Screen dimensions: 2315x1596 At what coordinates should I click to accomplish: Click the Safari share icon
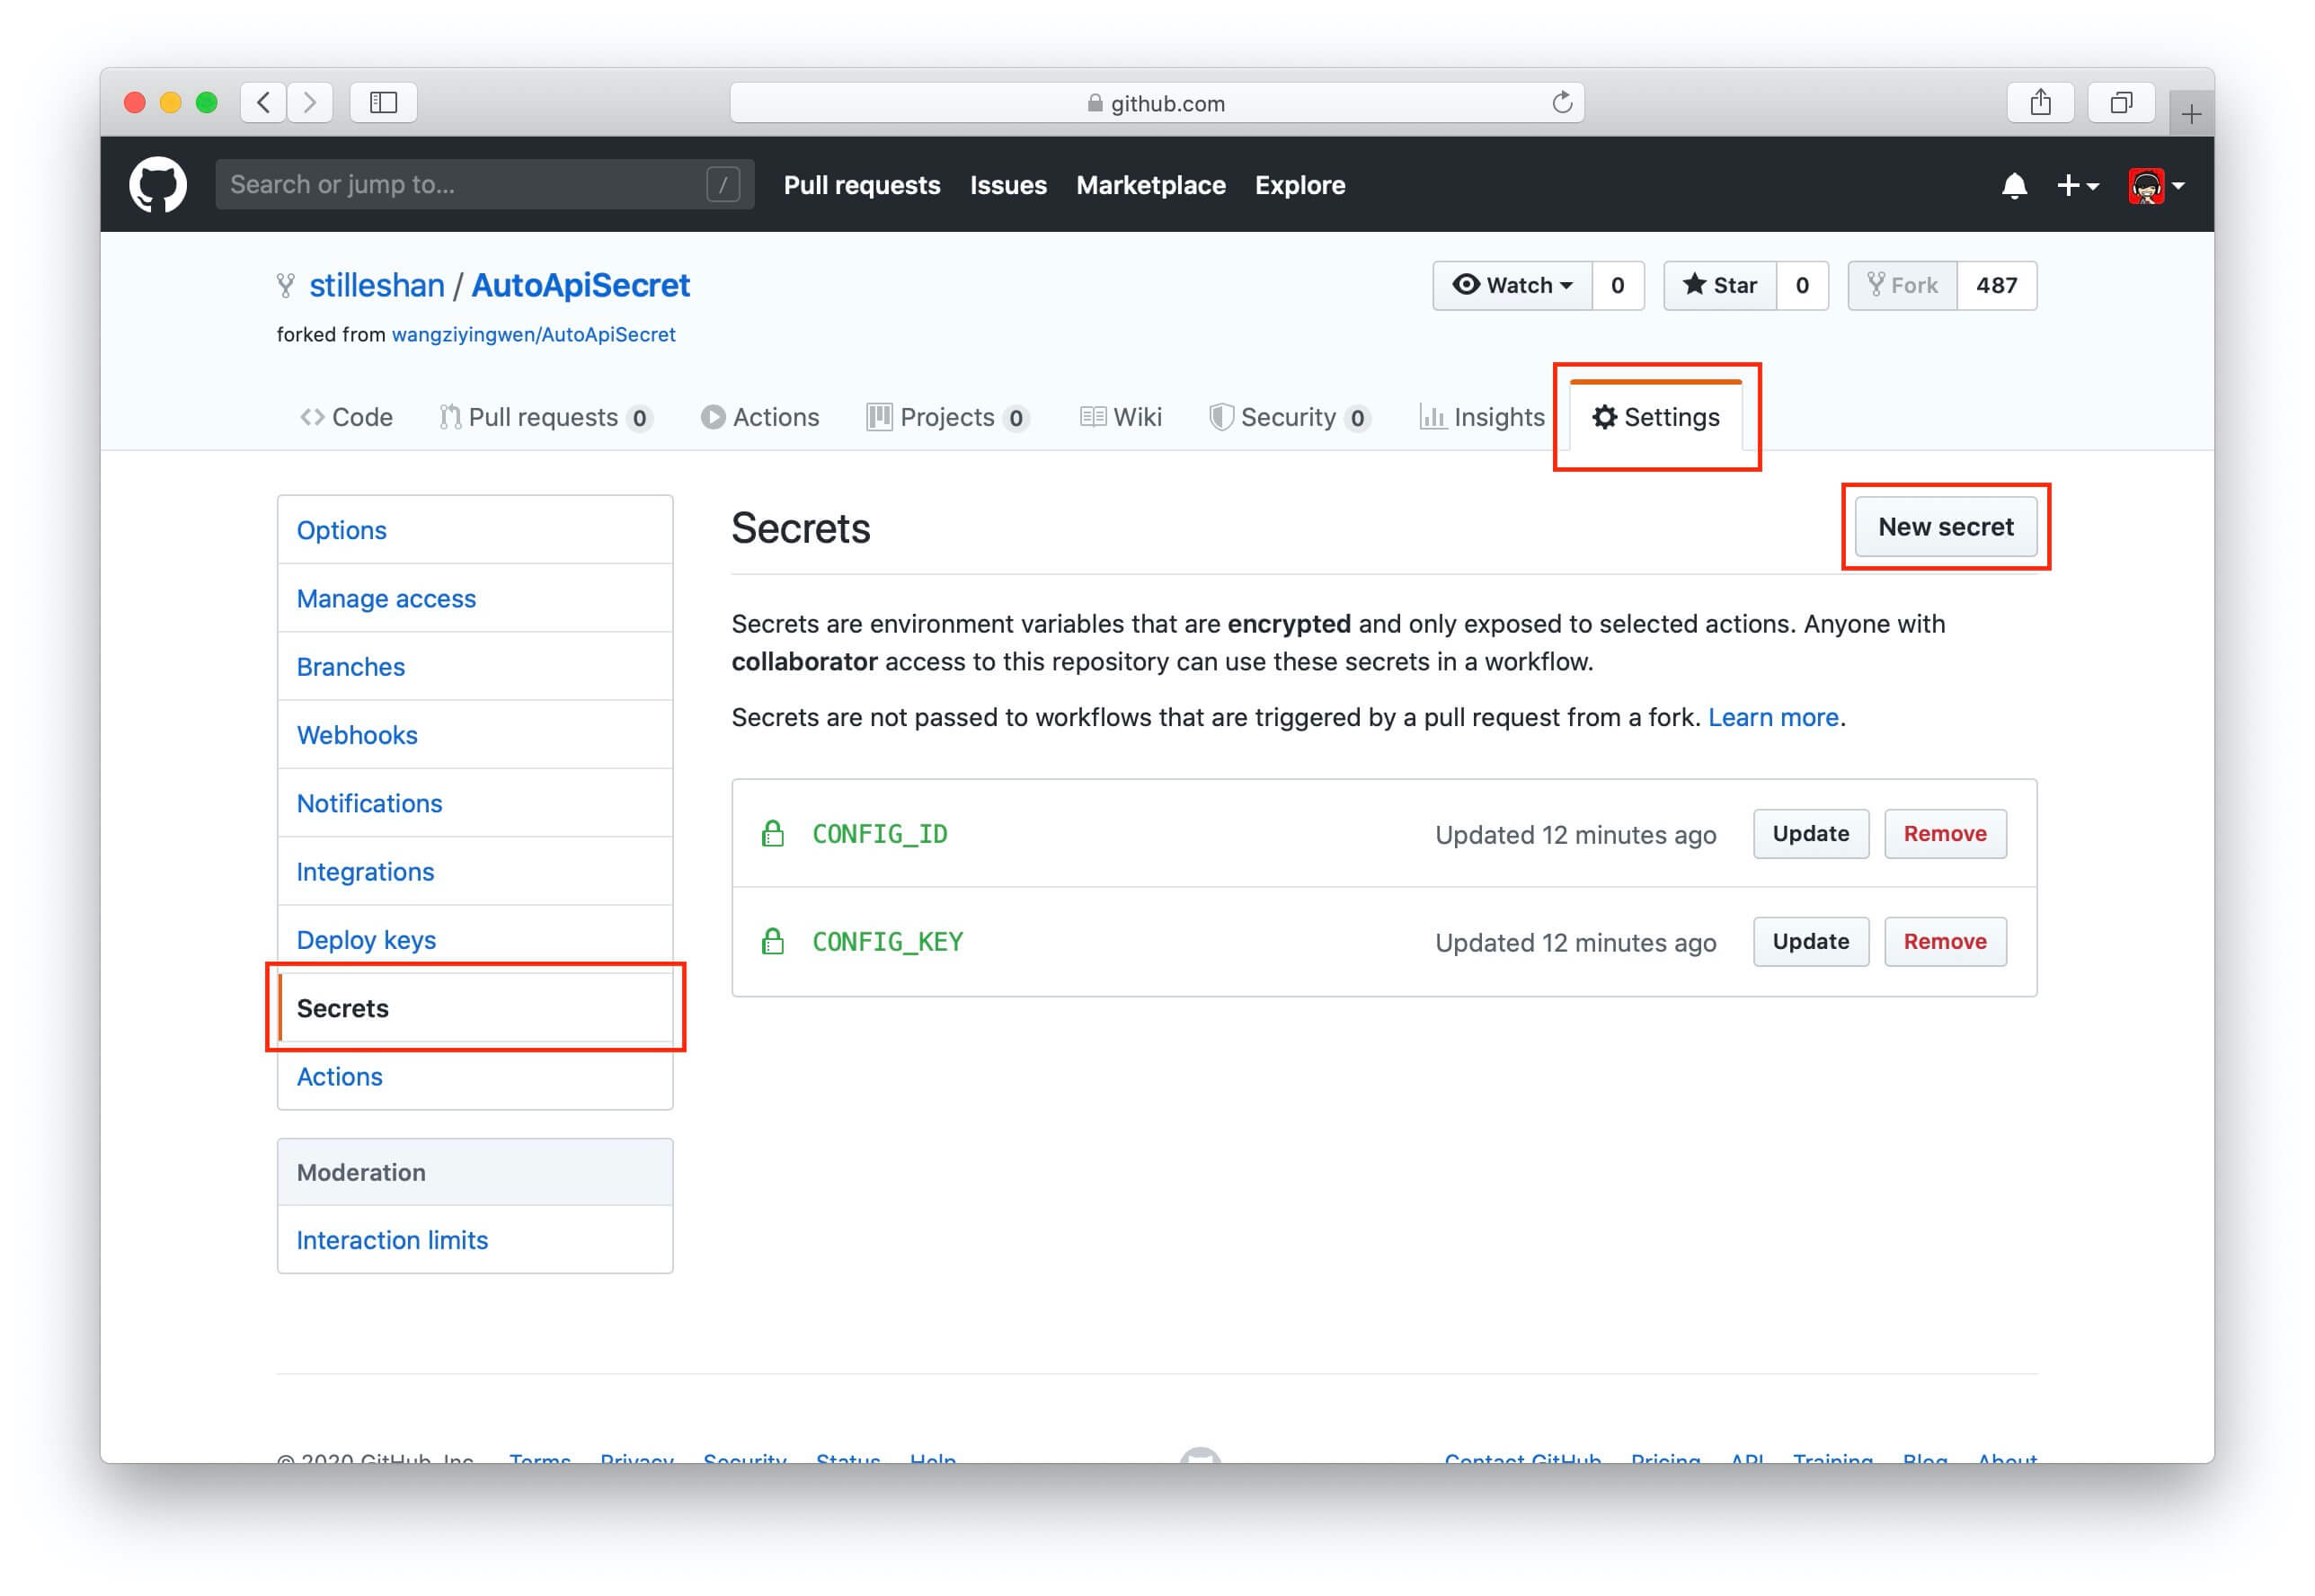[2039, 103]
